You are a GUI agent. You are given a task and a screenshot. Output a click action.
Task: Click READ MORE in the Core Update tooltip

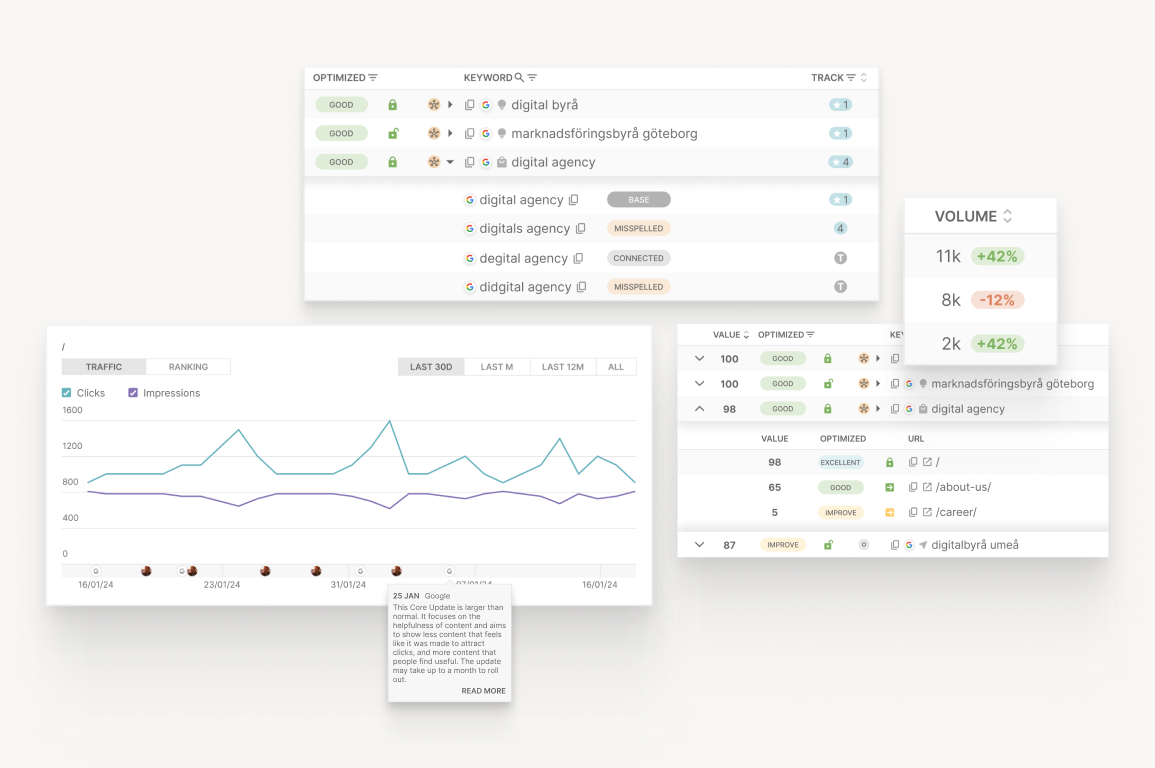click(x=483, y=691)
